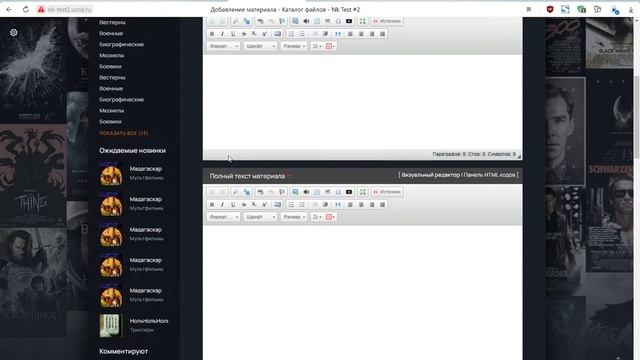Open the red shield browser extension
Image resolution: width=640 pixels, height=360 pixels.
(550, 9)
